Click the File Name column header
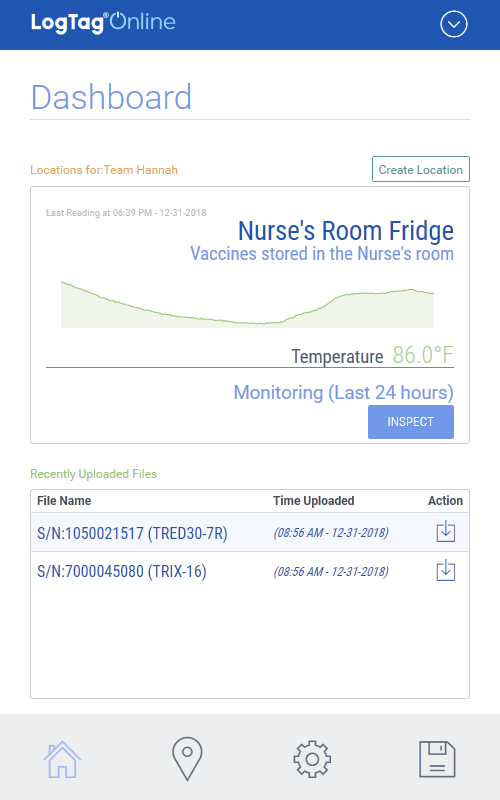The width and height of the screenshot is (500, 800). tap(64, 501)
